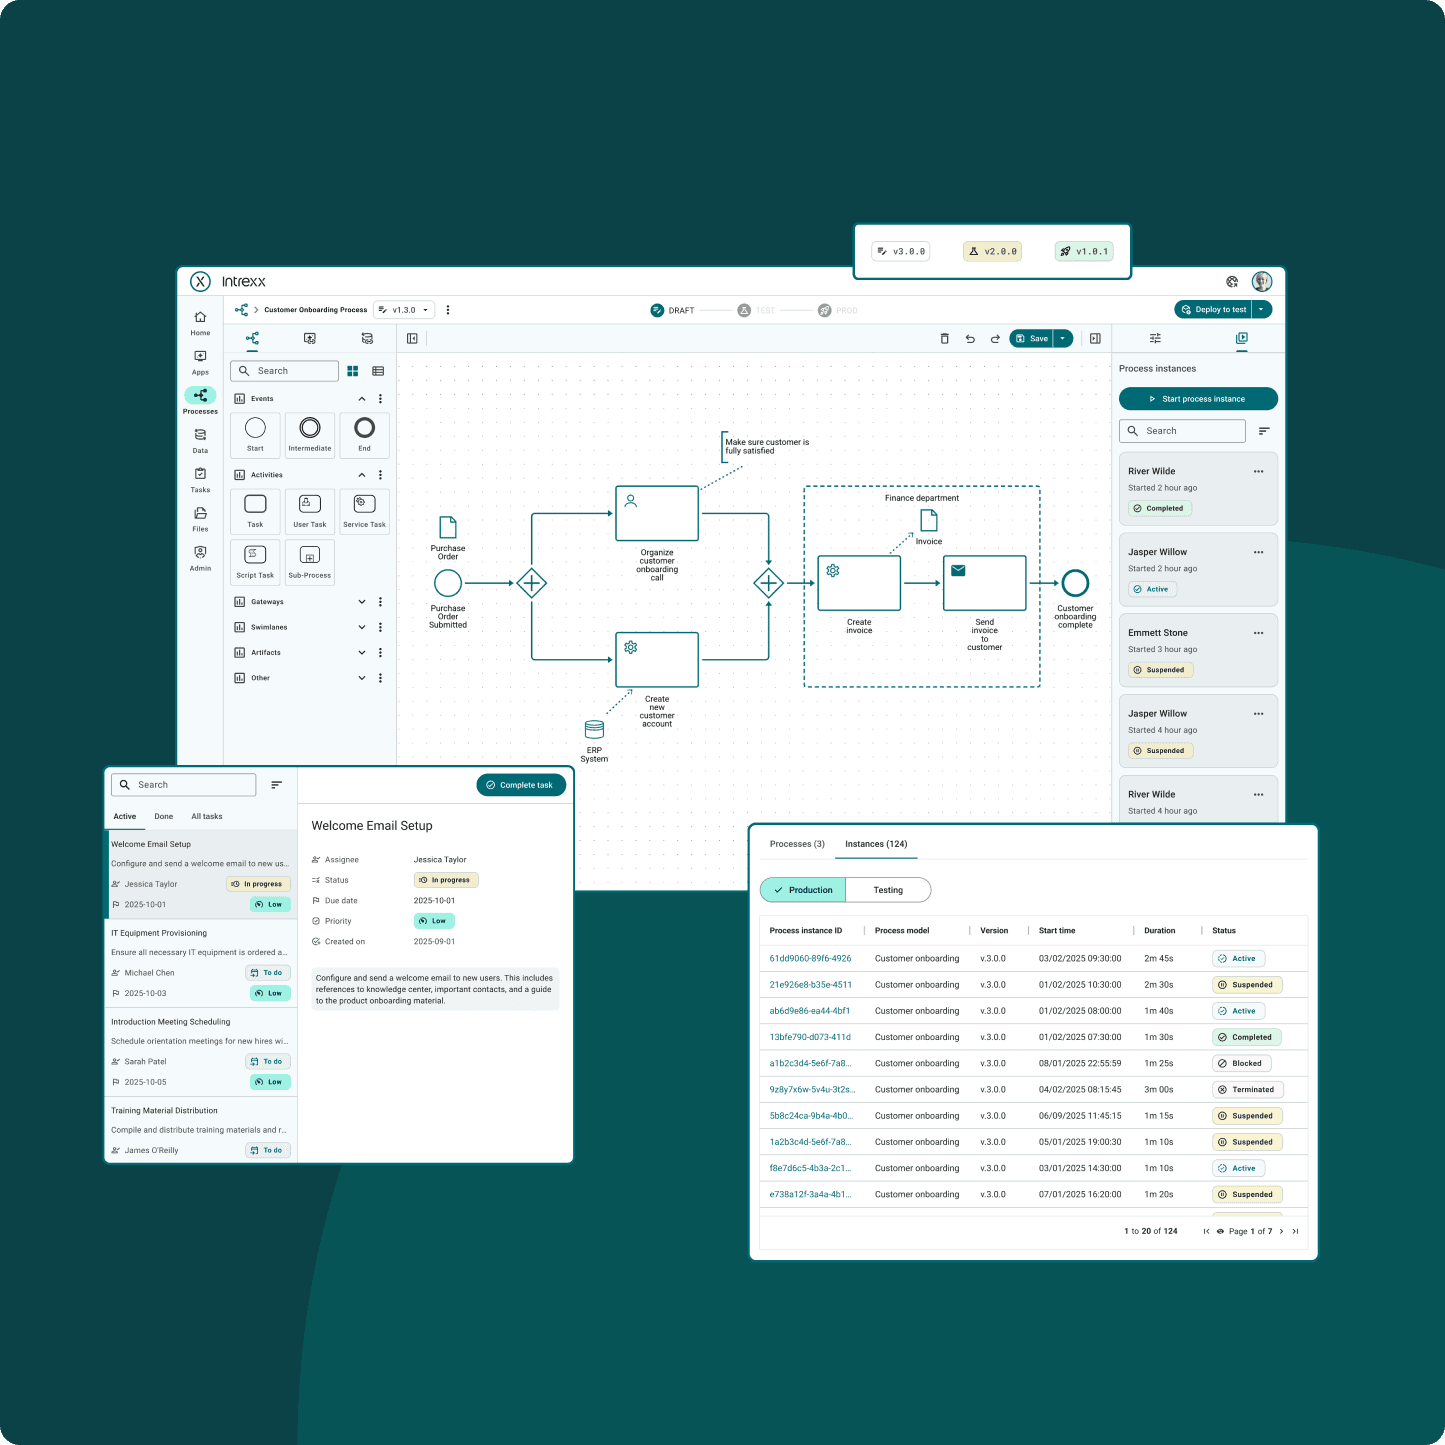This screenshot has height=1445, width=1445.
Task: Open the Deploy to test dropdown arrow
Action: pos(1261,310)
